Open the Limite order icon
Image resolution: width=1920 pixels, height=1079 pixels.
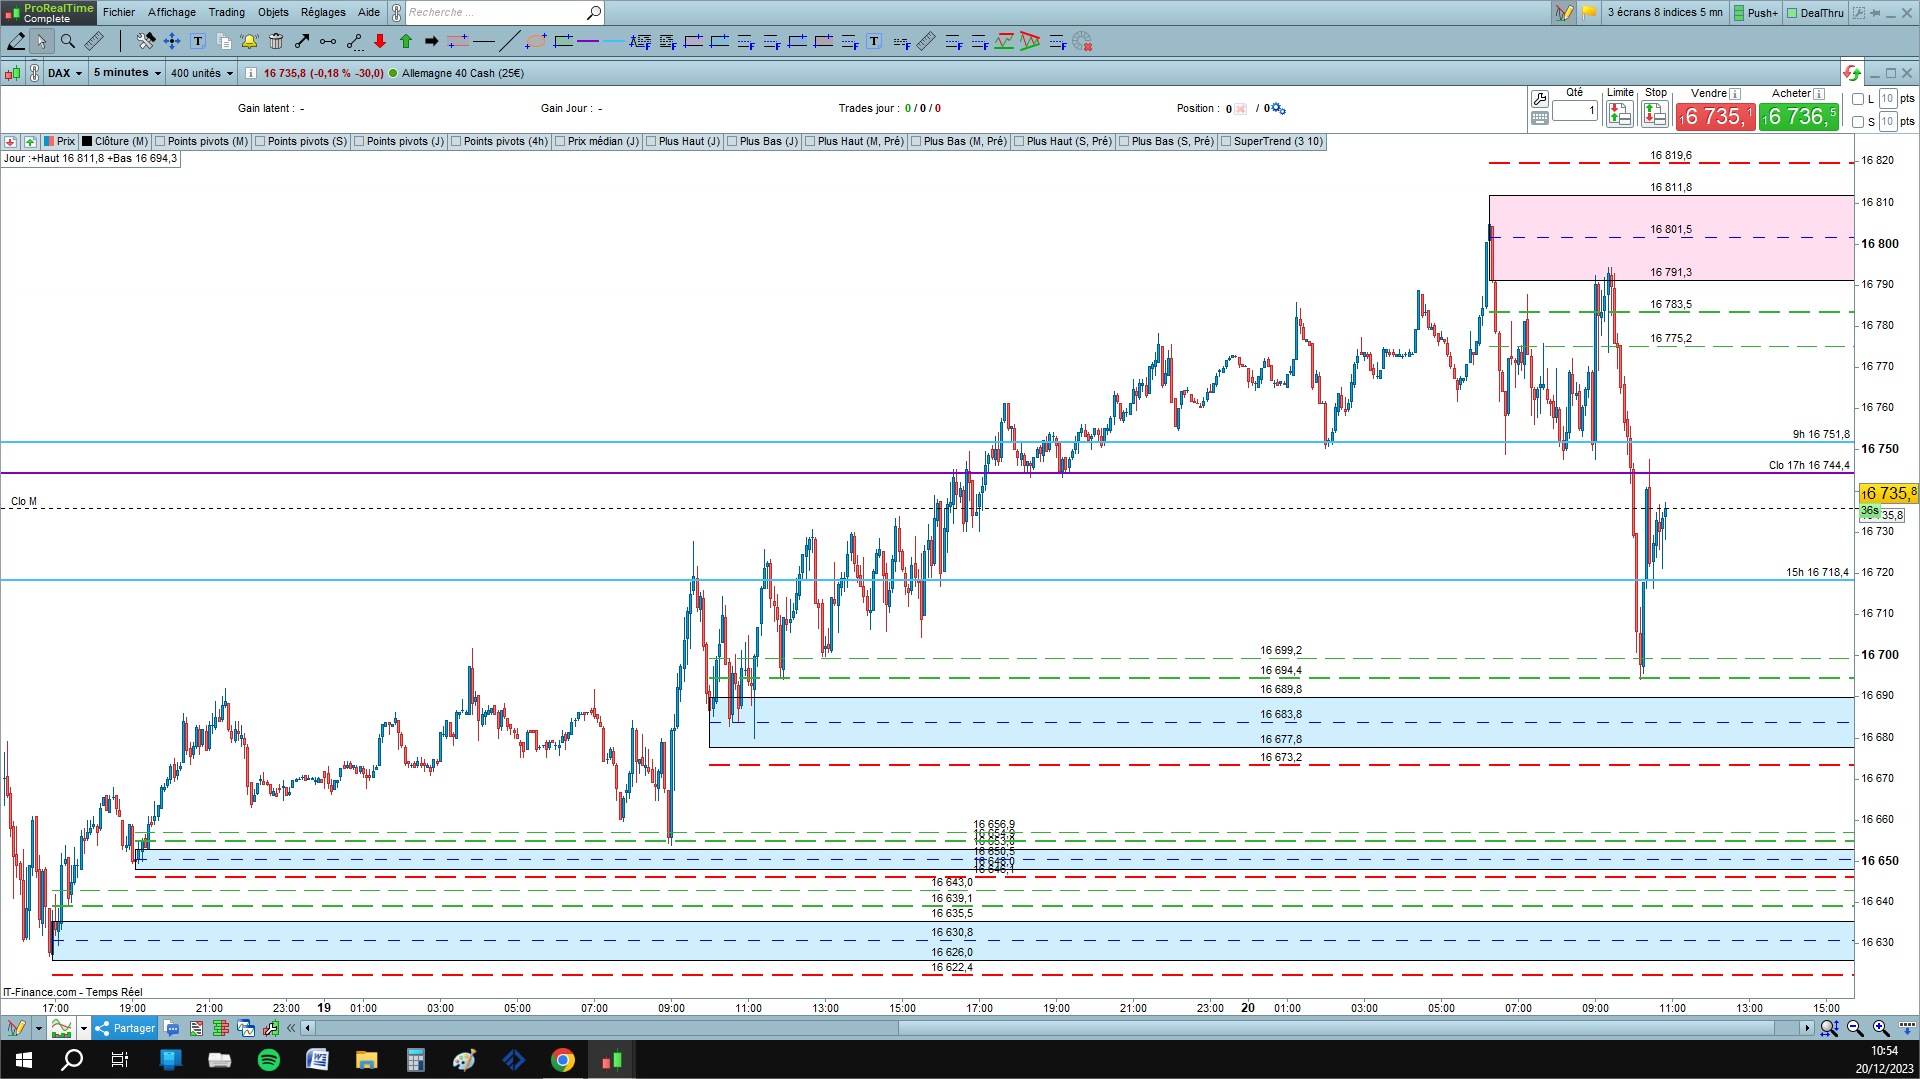[x=1619, y=114]
